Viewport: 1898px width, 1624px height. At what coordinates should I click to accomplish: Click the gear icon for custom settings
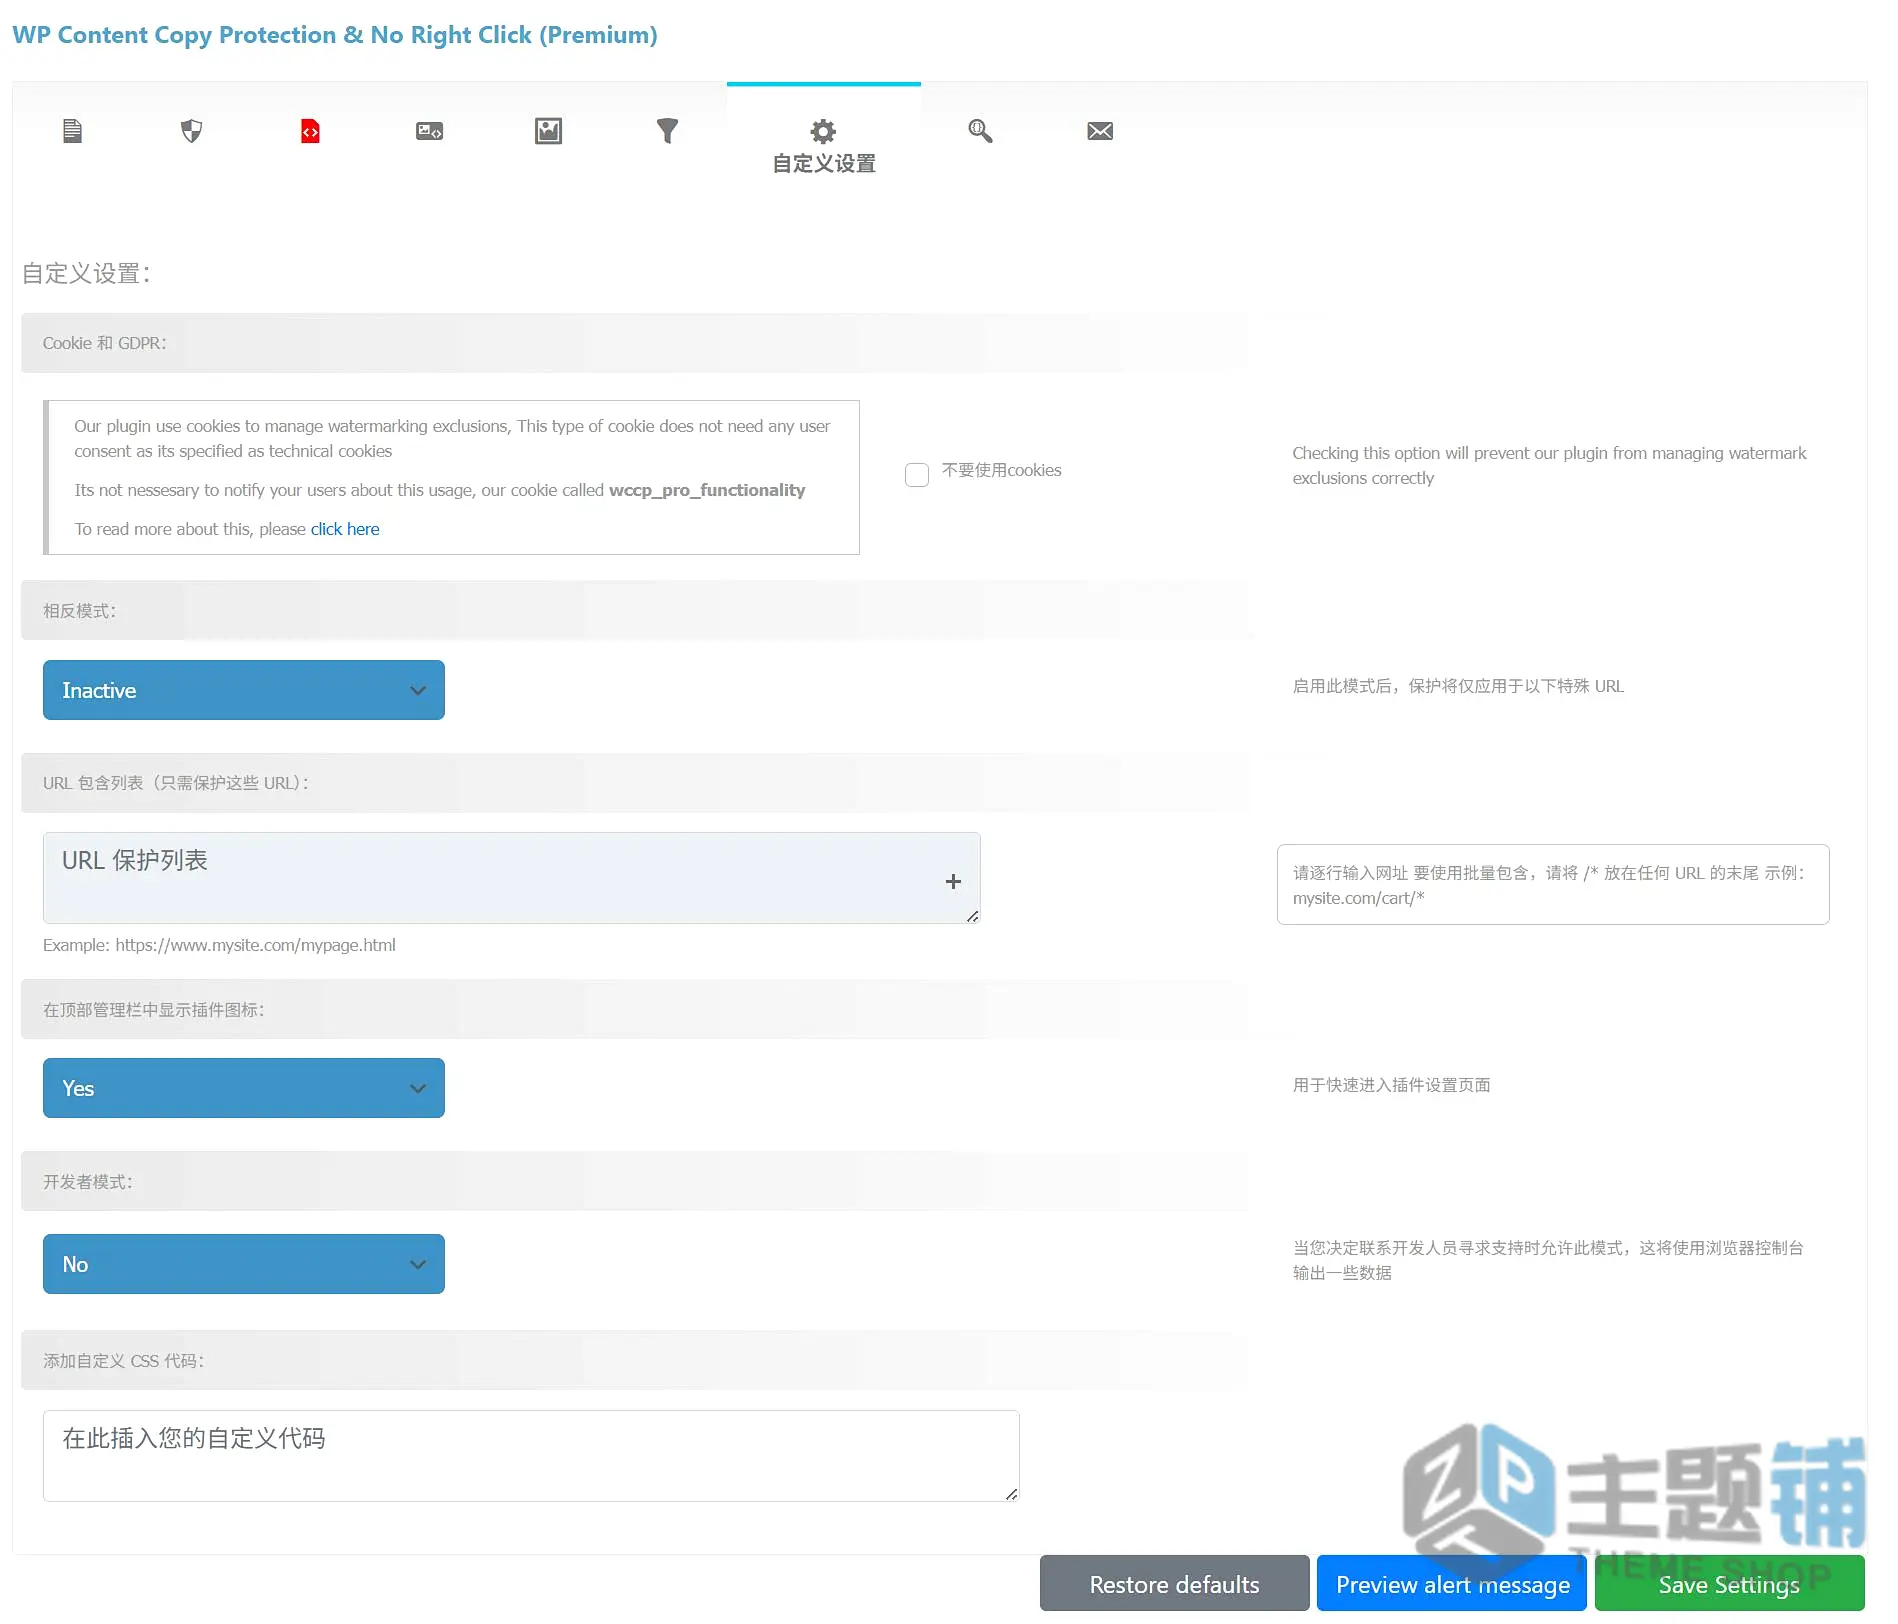tap(823, 131)
